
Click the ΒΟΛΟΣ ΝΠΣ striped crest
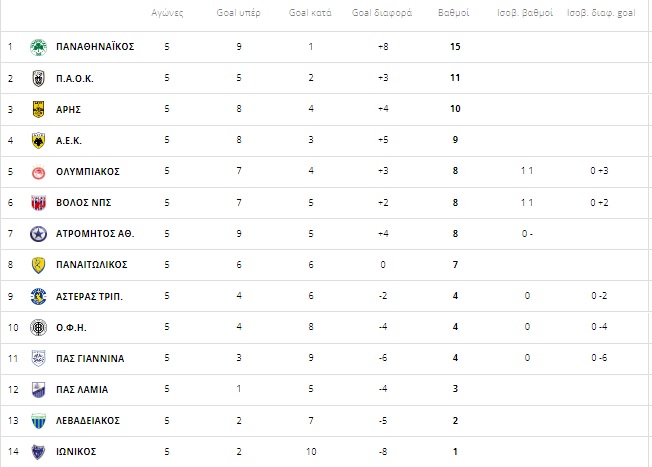pyautogui.click(x=39, y=203)
